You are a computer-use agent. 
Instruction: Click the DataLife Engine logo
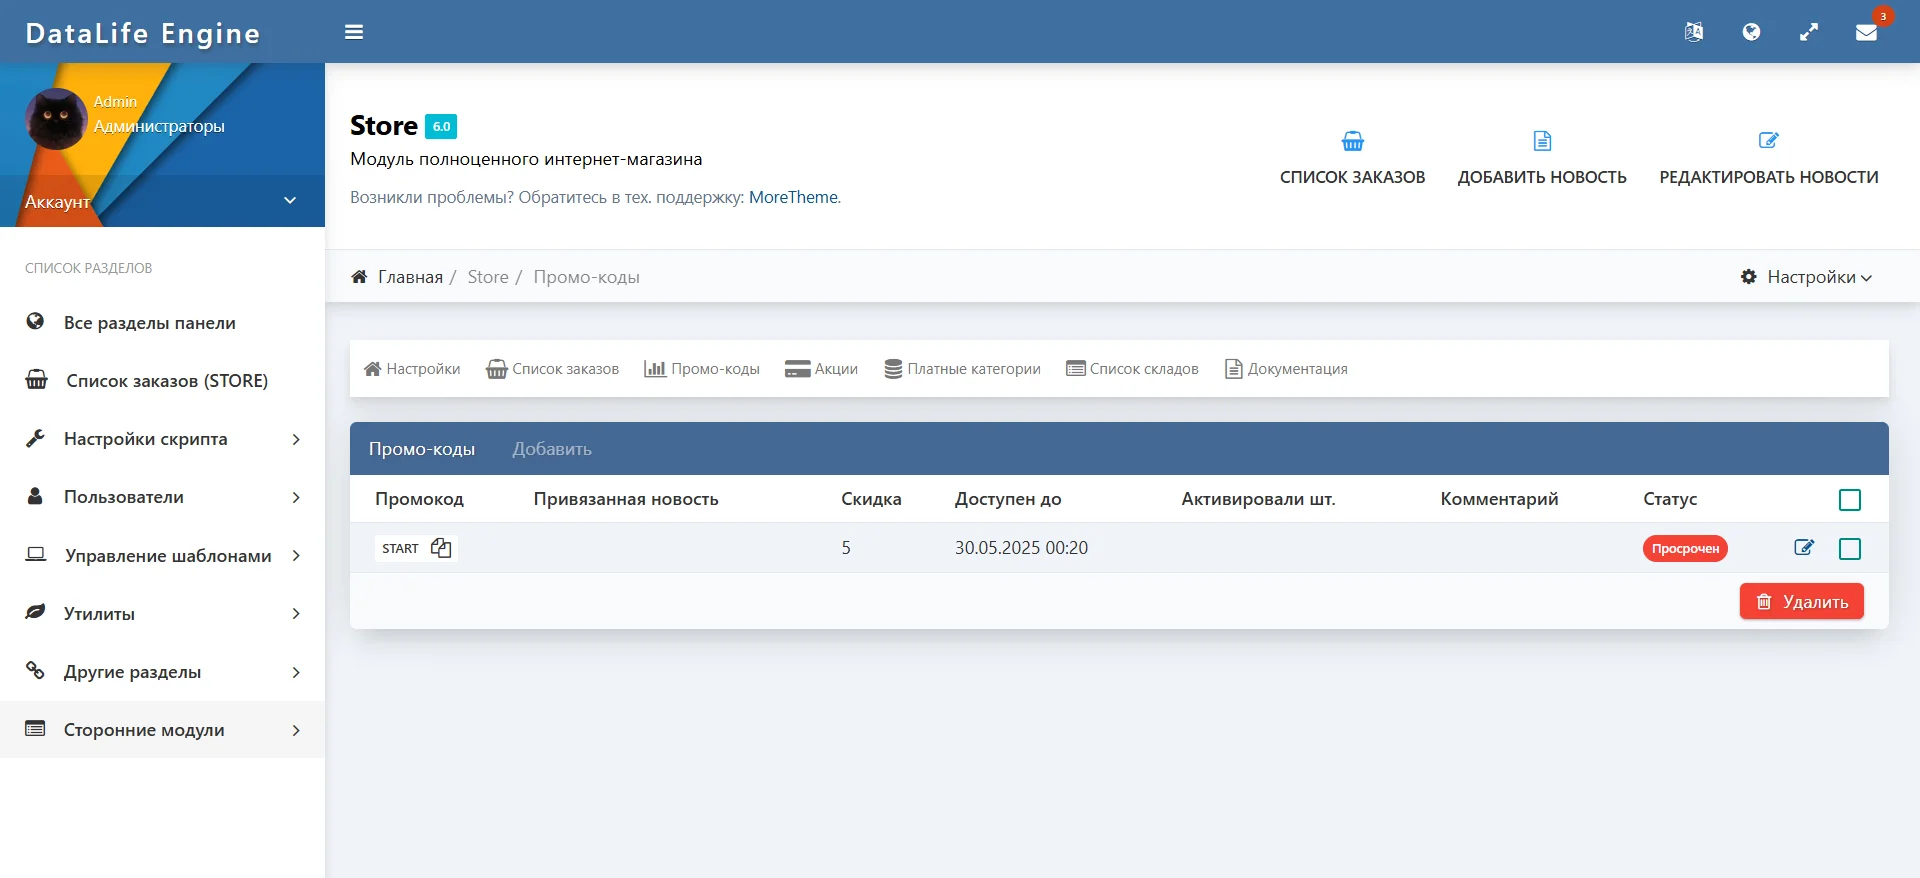[x=143, y=33]
